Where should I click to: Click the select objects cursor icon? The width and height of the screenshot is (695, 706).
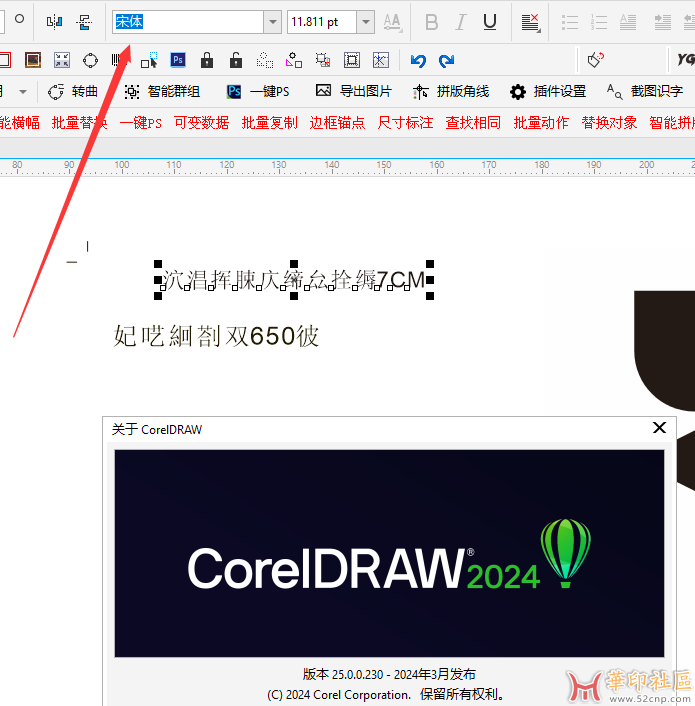click(149, 60)
